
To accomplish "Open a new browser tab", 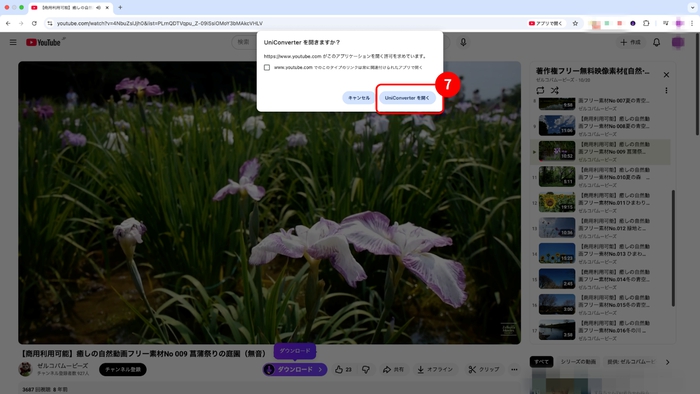I will coord(120,8).
